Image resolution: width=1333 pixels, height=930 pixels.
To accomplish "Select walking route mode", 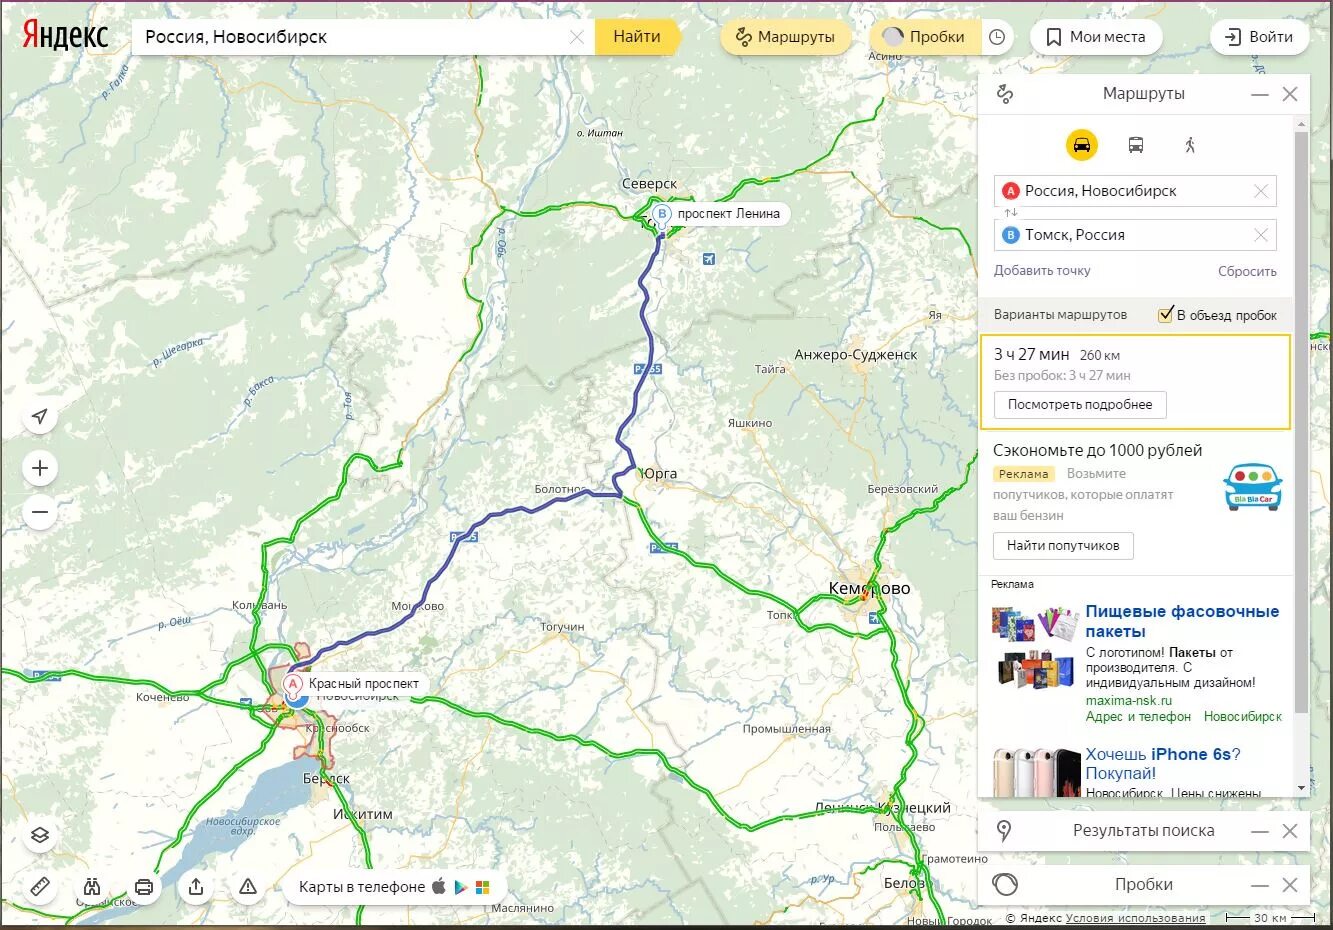I will click(x=1190, y=145).
